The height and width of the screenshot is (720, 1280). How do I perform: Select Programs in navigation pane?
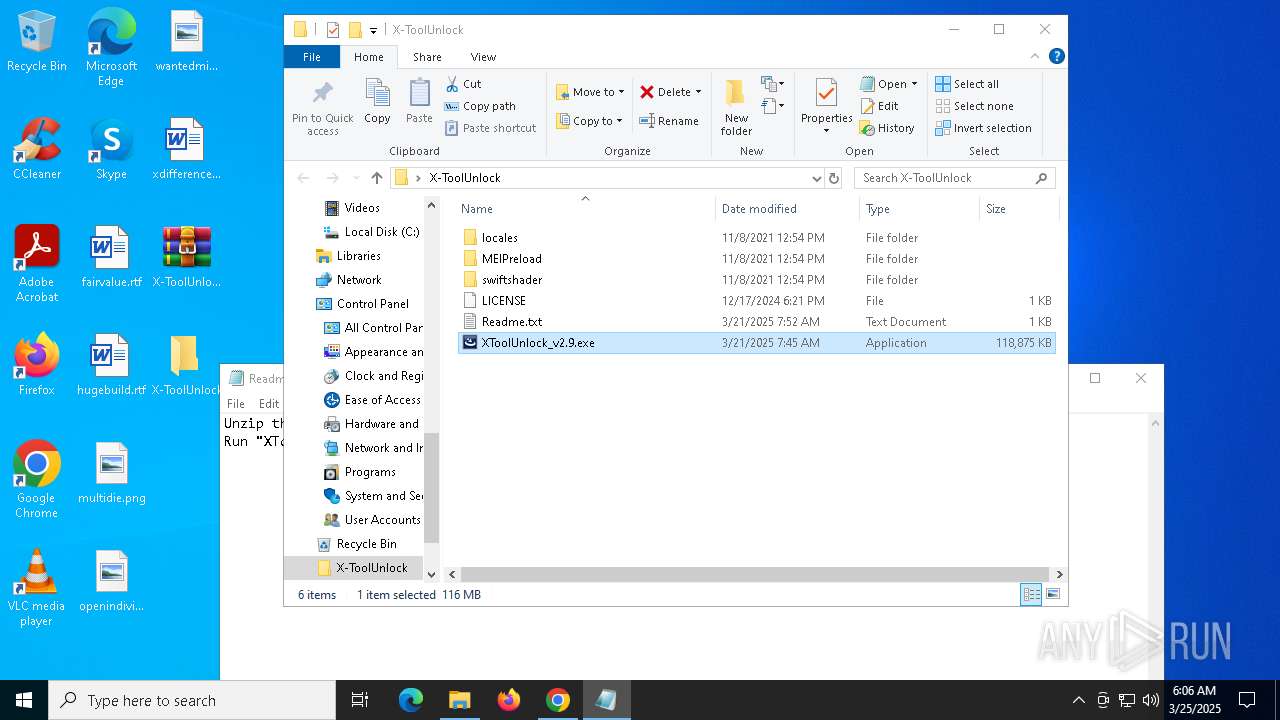(x=370, y=472)
